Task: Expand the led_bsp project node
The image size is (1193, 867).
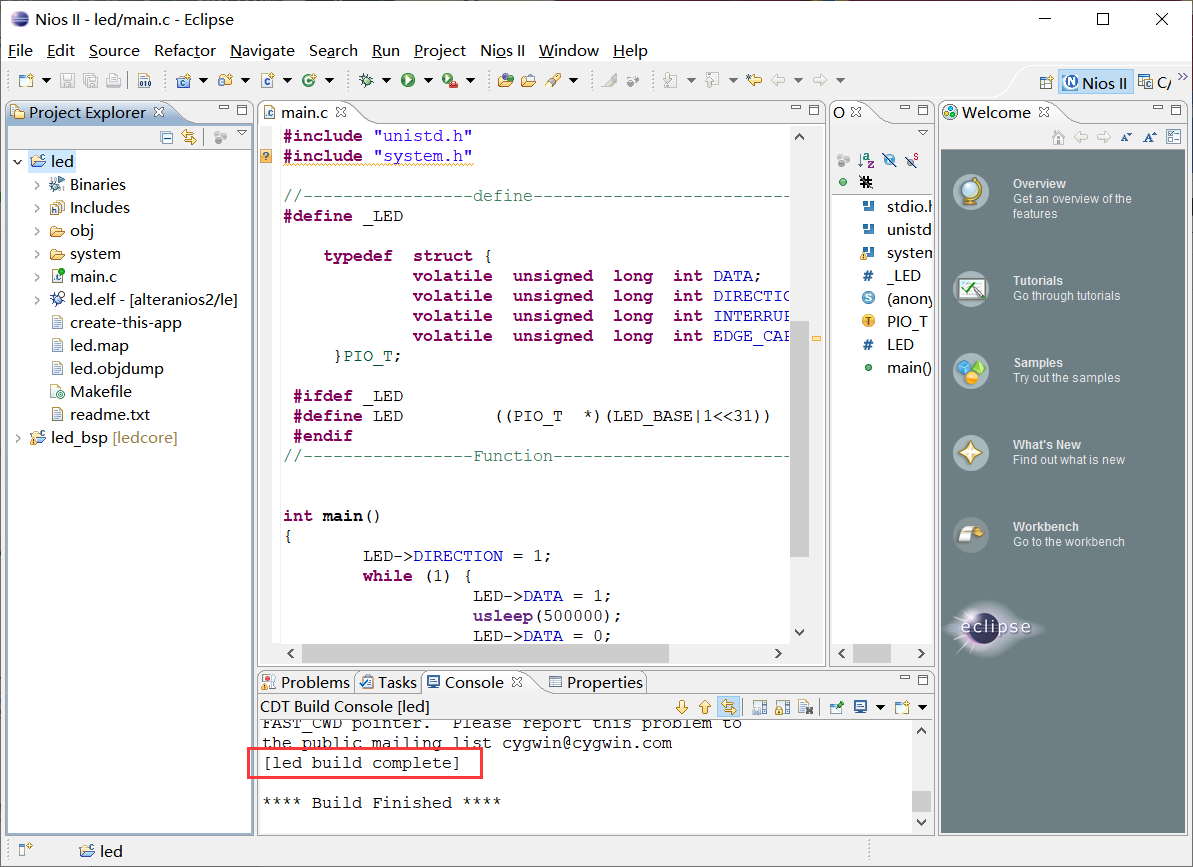Action: 18,438
